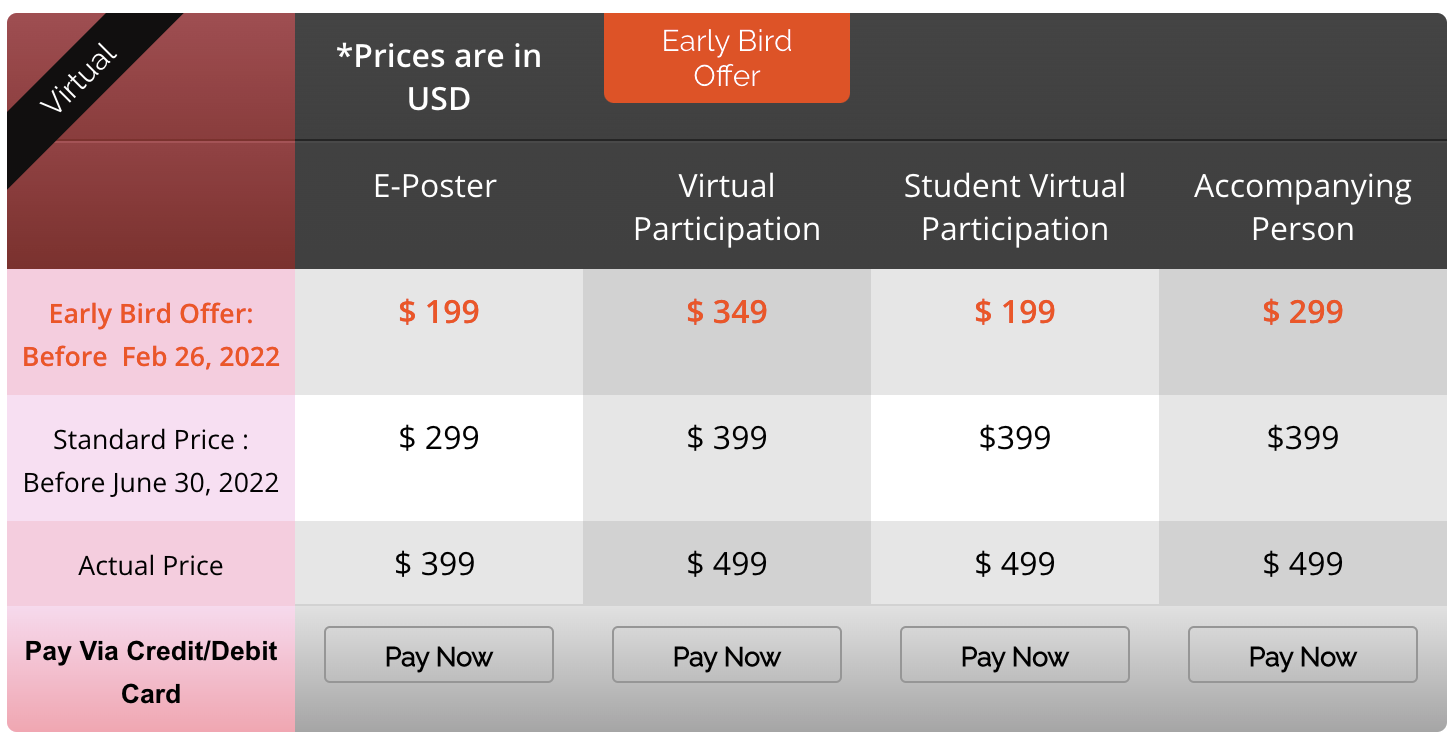This screenshot has height=742, width=1456.
Task: Select the $ 299 Accompanying Person early price
Action: pos(1303,312)
